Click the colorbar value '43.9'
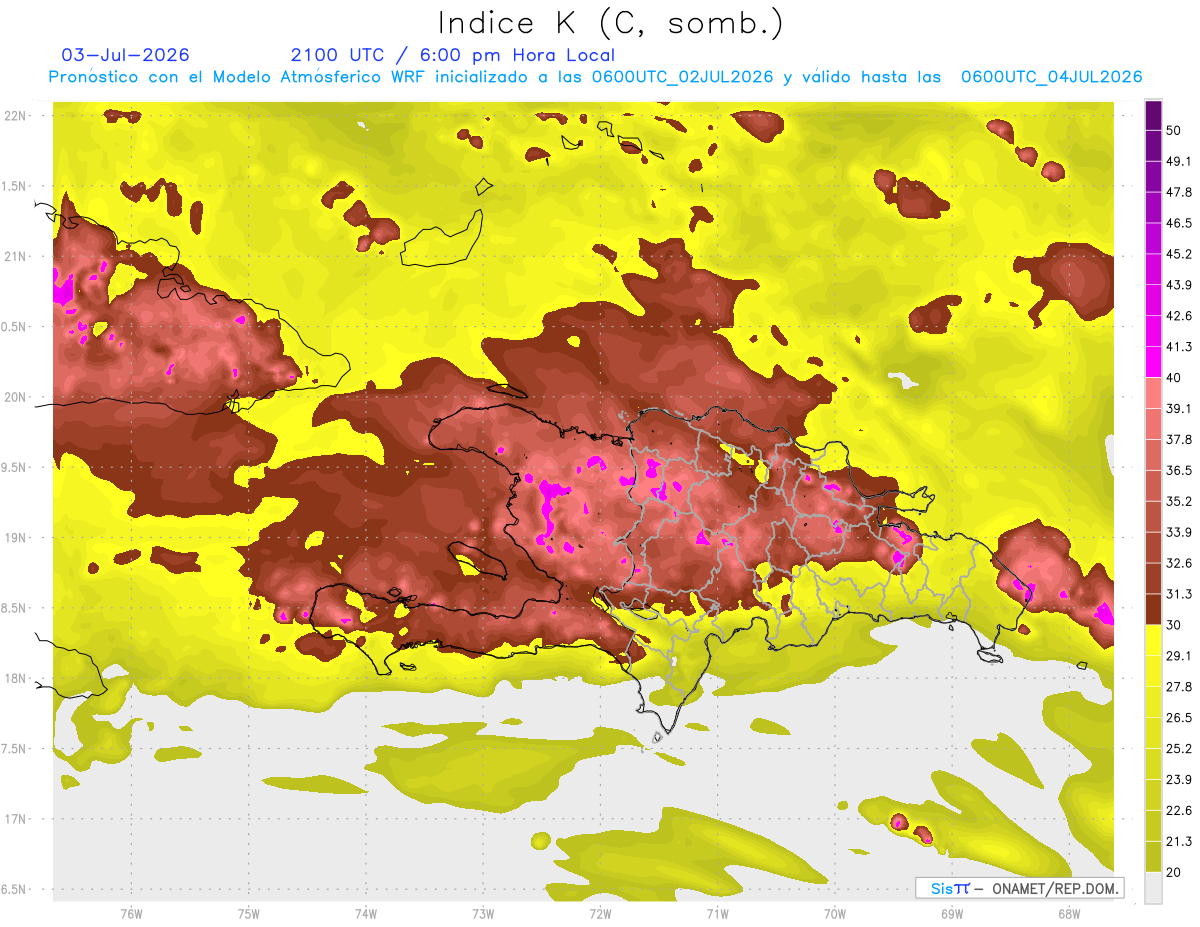The image size is (1200, 927). pos(1179,285)
